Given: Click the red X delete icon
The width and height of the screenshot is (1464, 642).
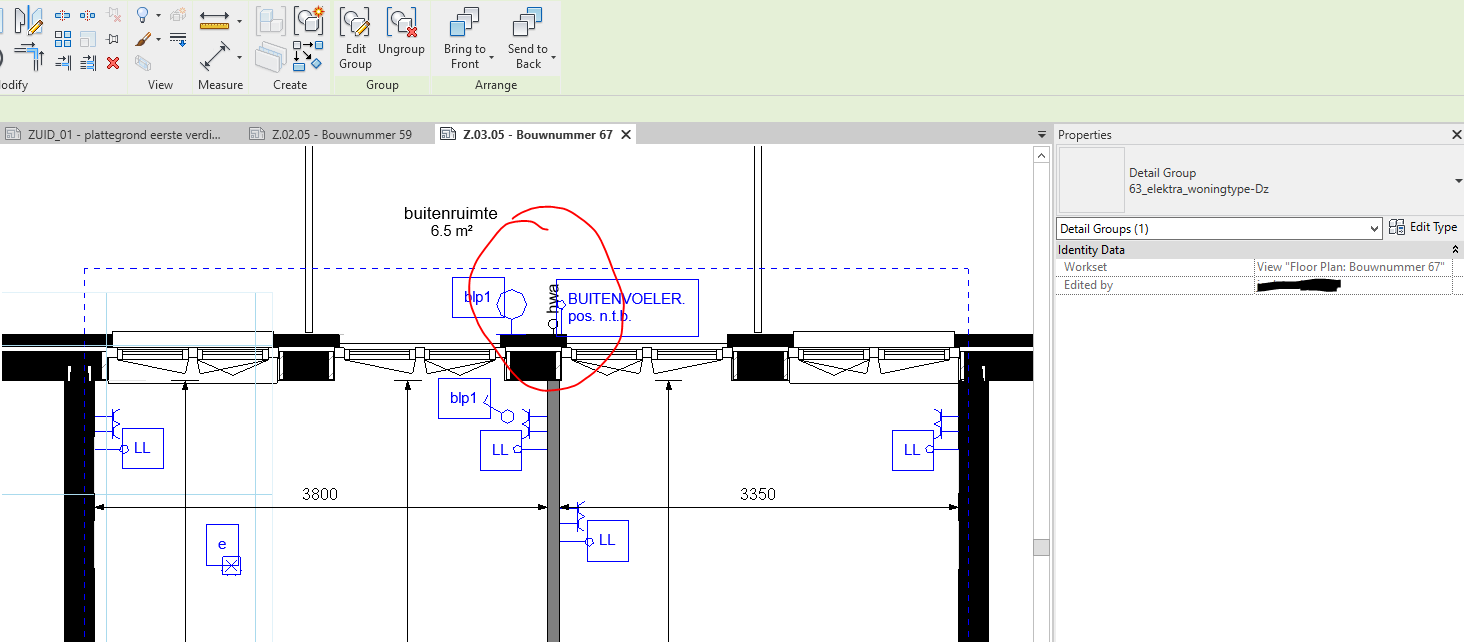Looking at the screenshot, I should pyautogui.click(x=113, y=63).
